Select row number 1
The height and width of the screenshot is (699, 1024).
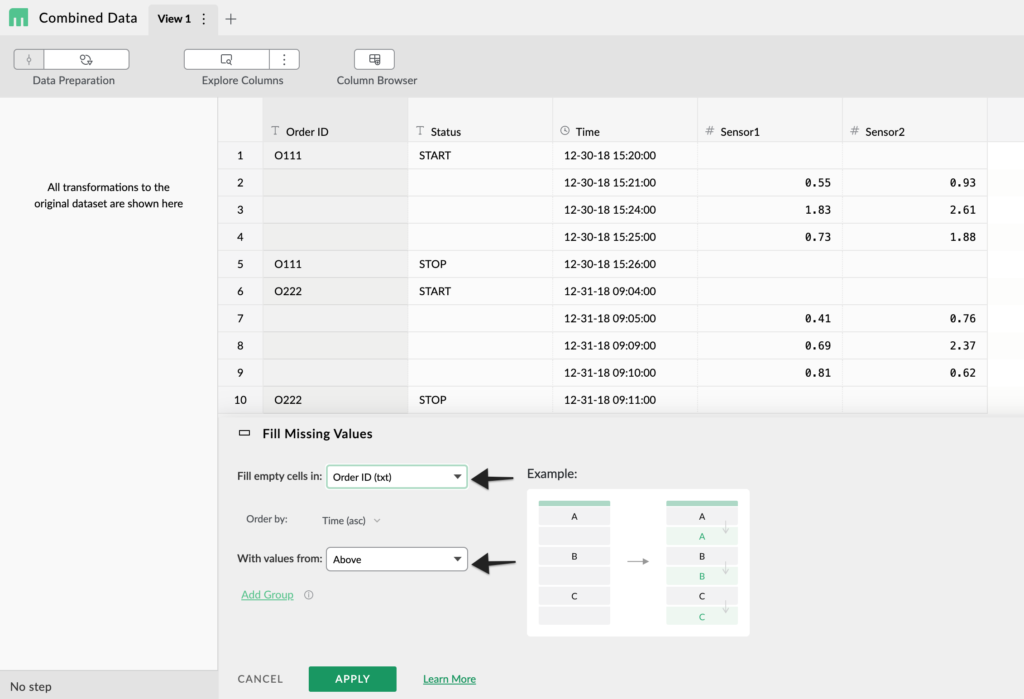pos(240,155)
